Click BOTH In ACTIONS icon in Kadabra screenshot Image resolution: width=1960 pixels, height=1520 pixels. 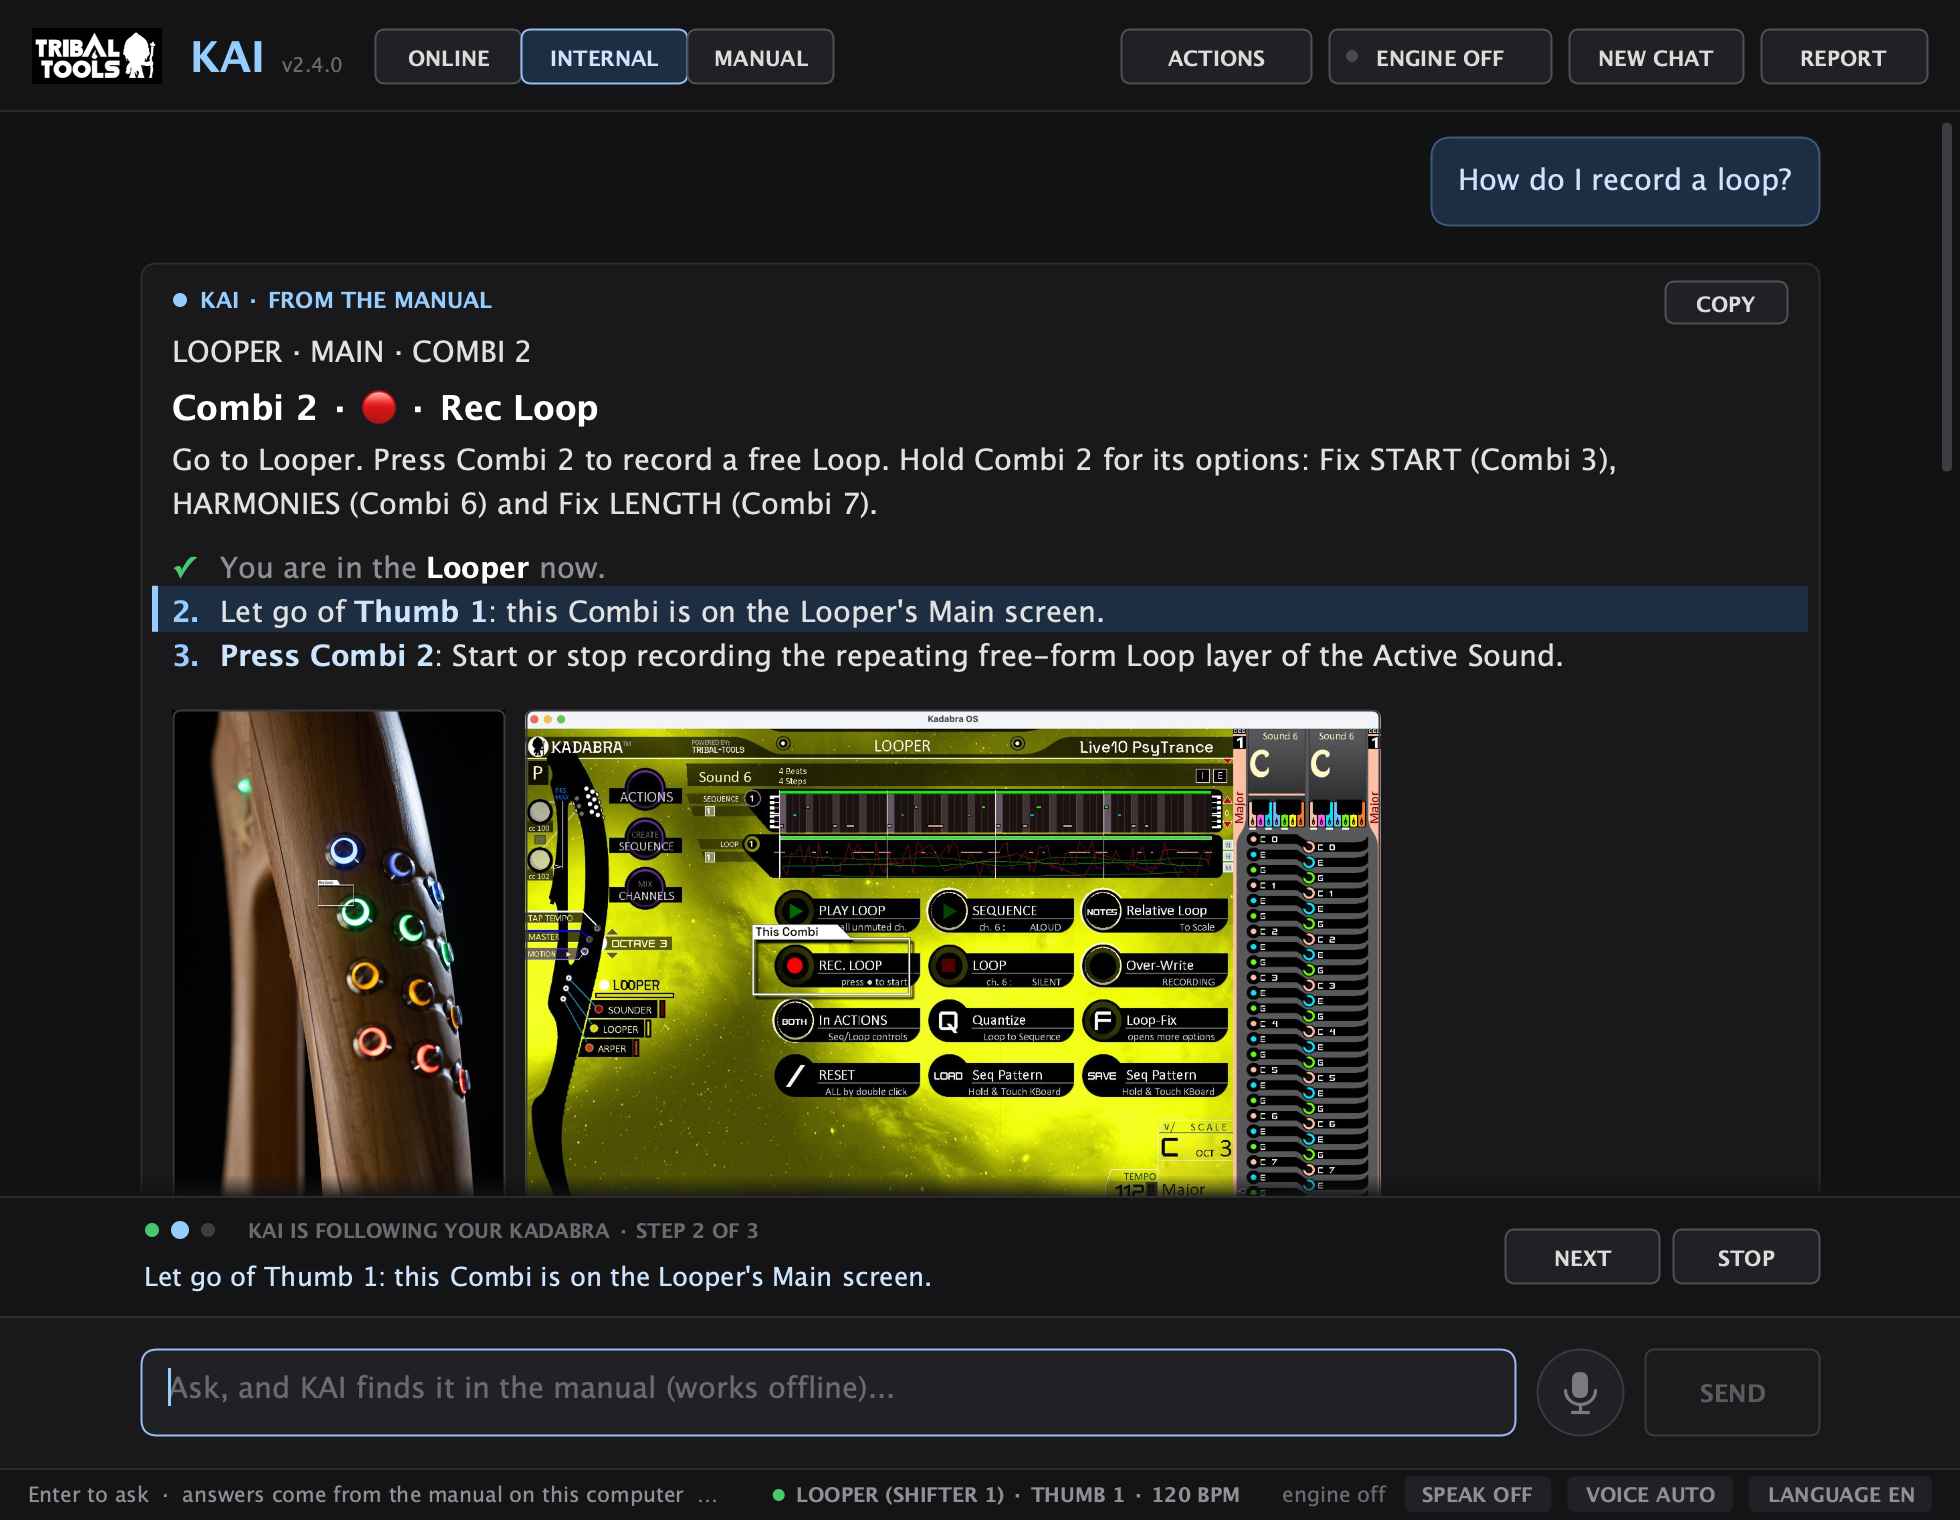794,1021
